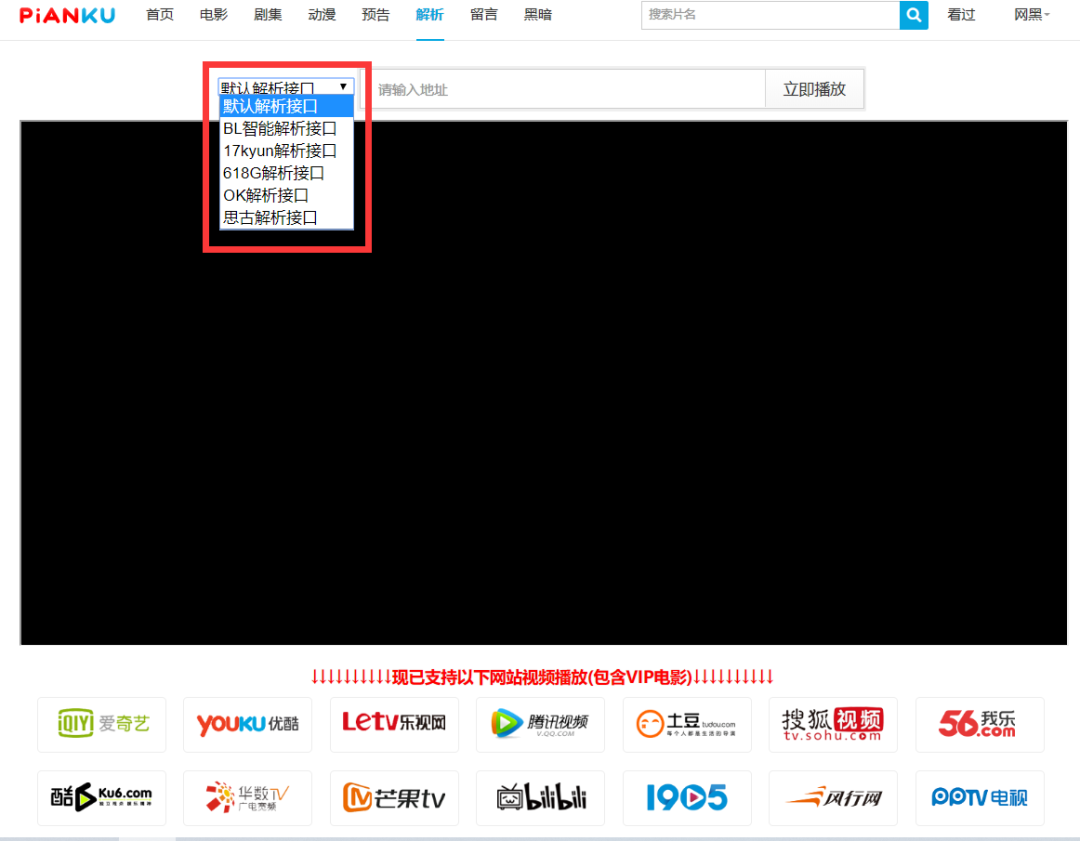Open the 动漫 navigation tab
Viewport: 1080px width, 841px height.
pos(322,15)
